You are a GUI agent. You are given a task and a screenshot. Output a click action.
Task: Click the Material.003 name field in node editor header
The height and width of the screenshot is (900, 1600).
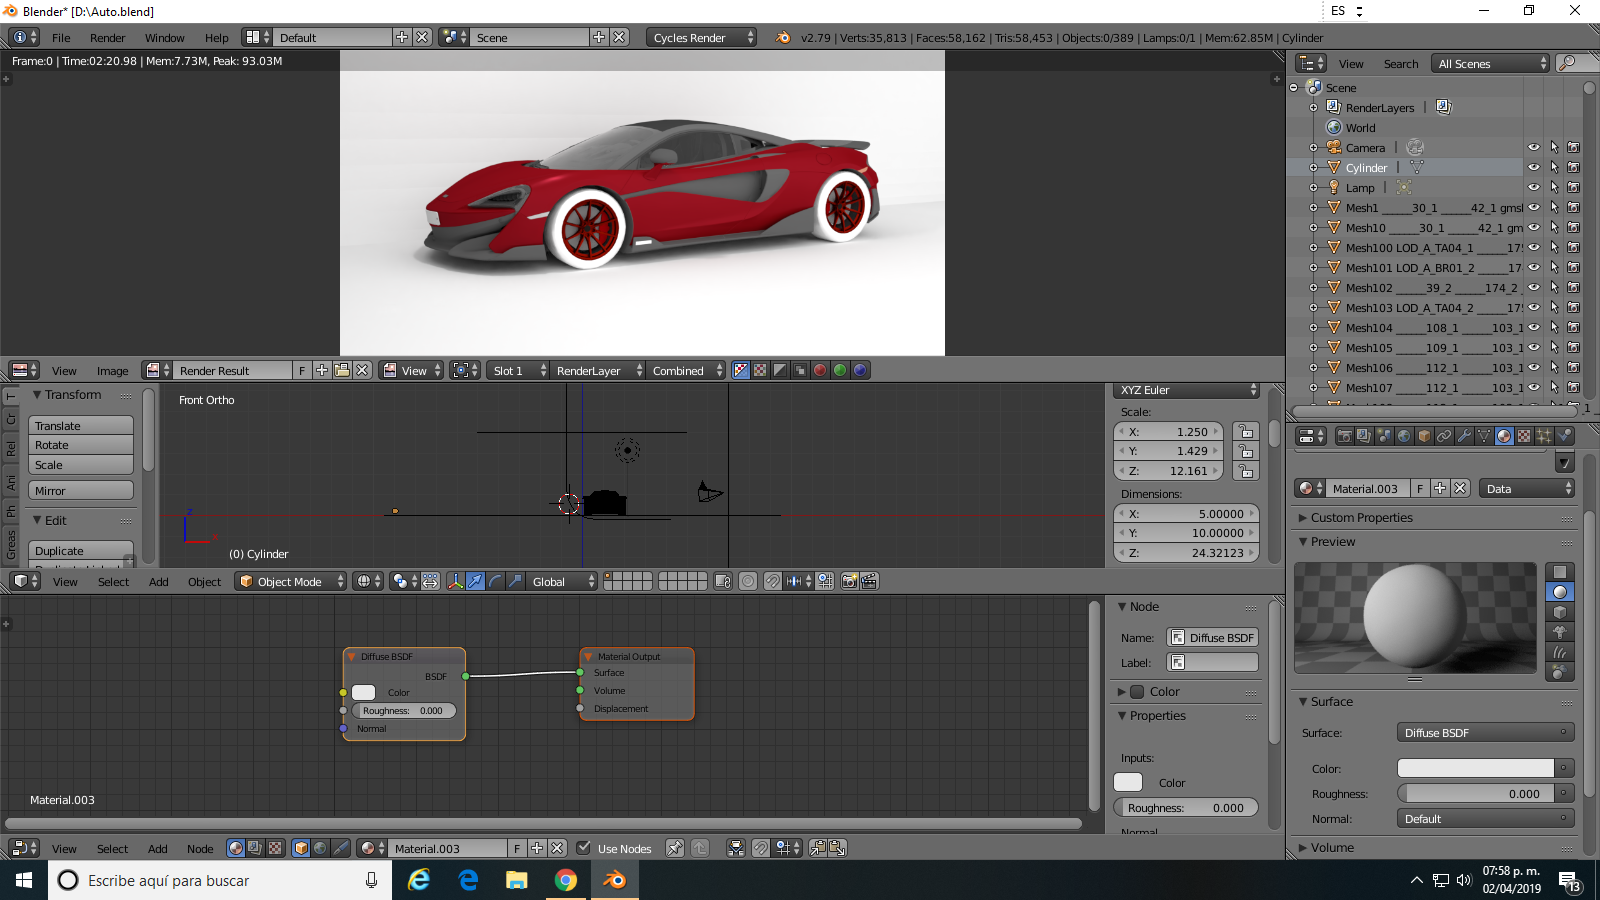pos(447,848)
